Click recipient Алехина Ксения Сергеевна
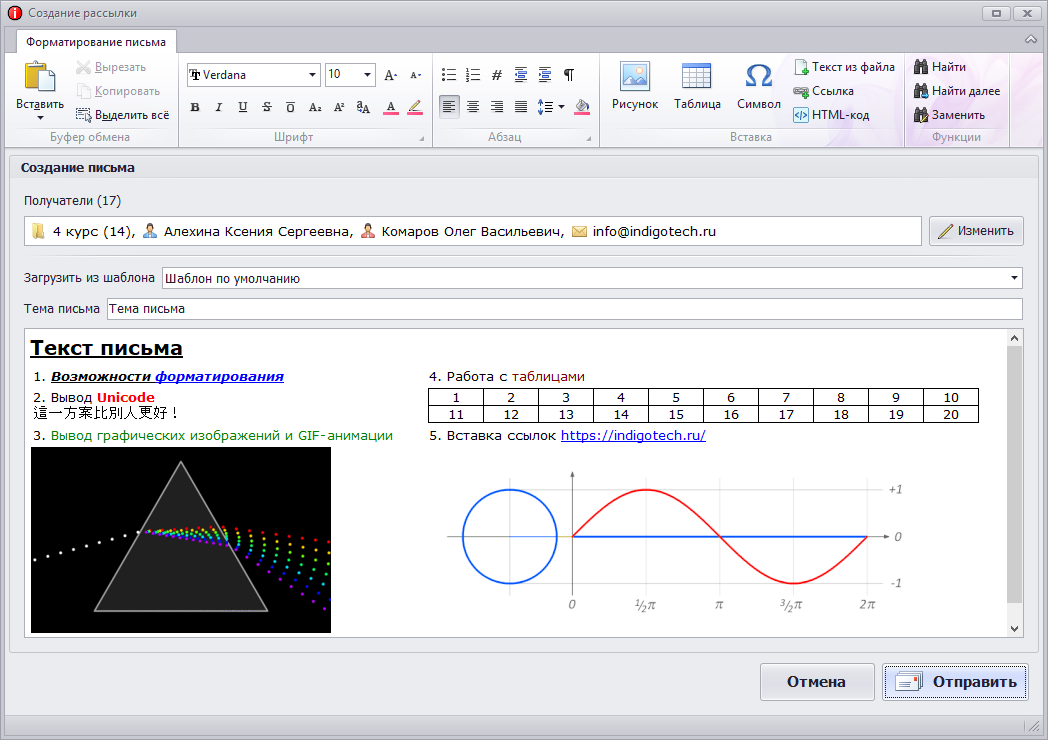The image size is (1048, 740). (x=248, y=231)
